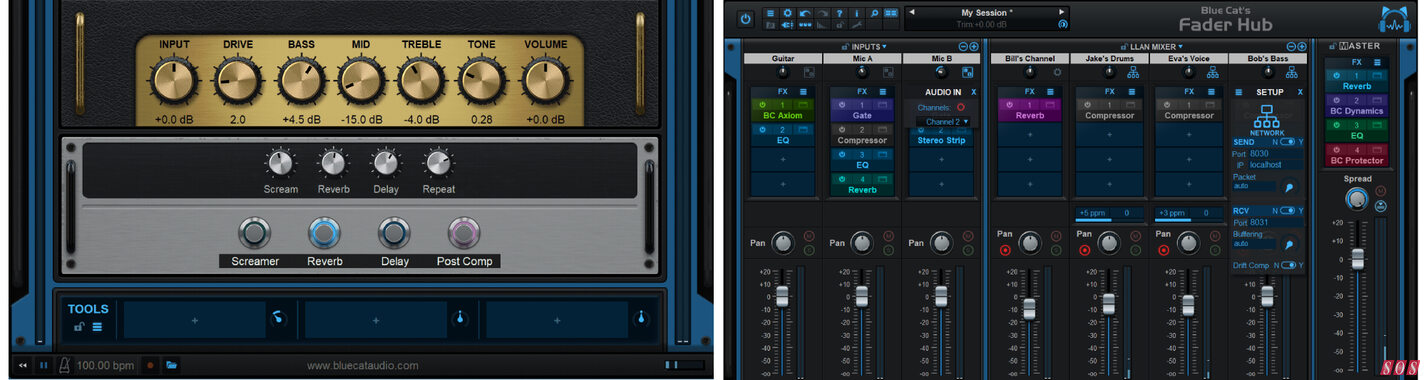Go to previous preset with left arrow

[x=911, y=12]
